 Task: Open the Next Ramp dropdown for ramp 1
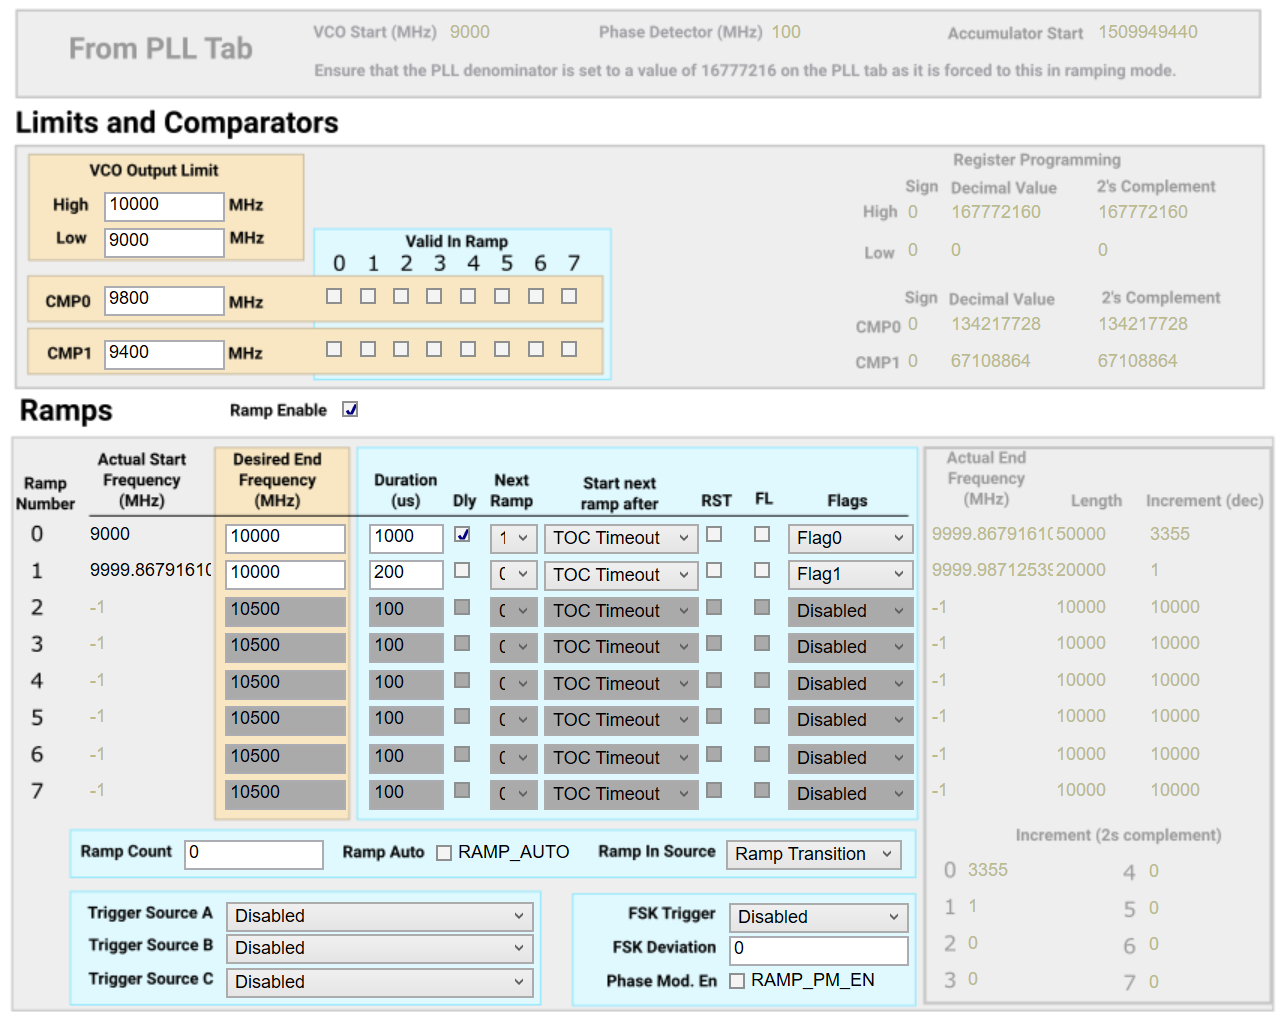(514, 575)
